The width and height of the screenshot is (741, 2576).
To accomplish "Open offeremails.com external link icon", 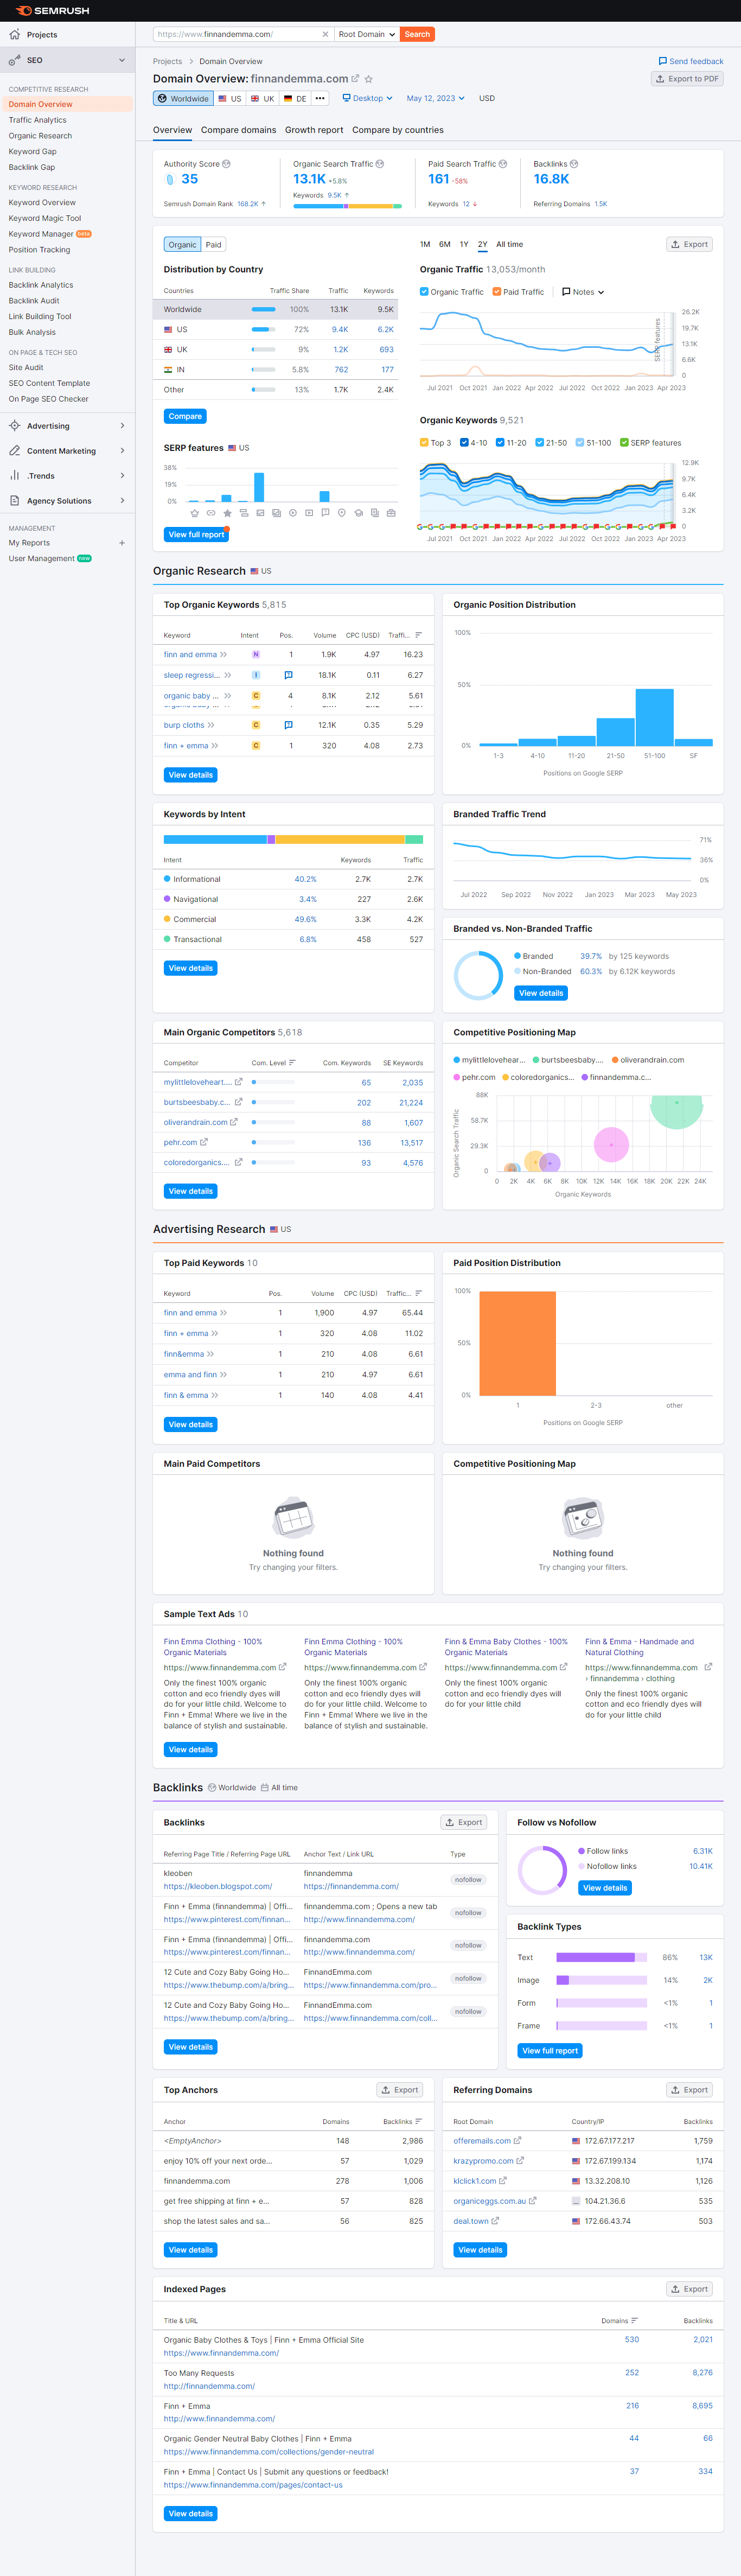I will (x=517, y=2140).
